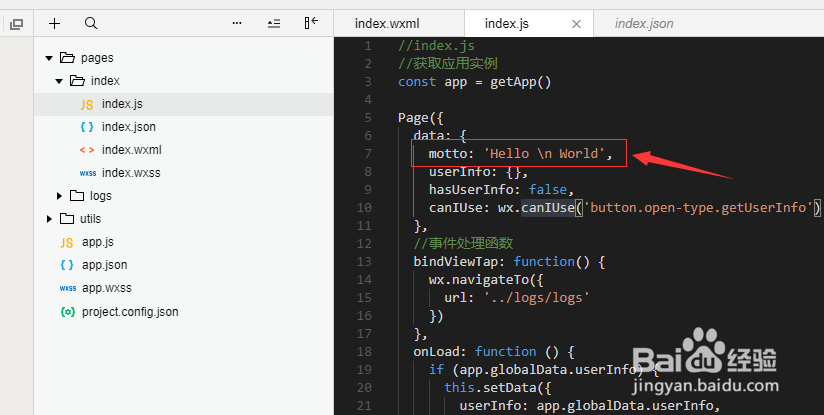Click 'bindViewTap' on line 13
Viewport: 824px width, 415px height.
(x=456, y=262)
